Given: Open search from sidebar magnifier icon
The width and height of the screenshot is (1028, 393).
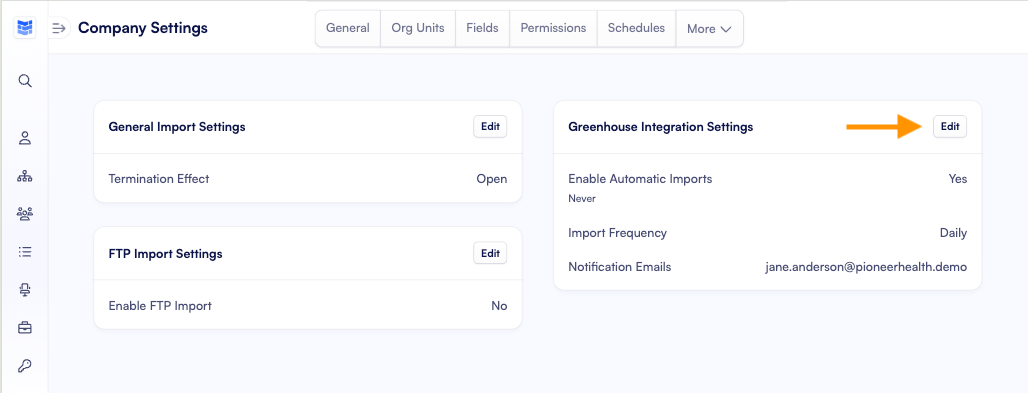Looking at the screenshot, I should [x=25, y=81].
